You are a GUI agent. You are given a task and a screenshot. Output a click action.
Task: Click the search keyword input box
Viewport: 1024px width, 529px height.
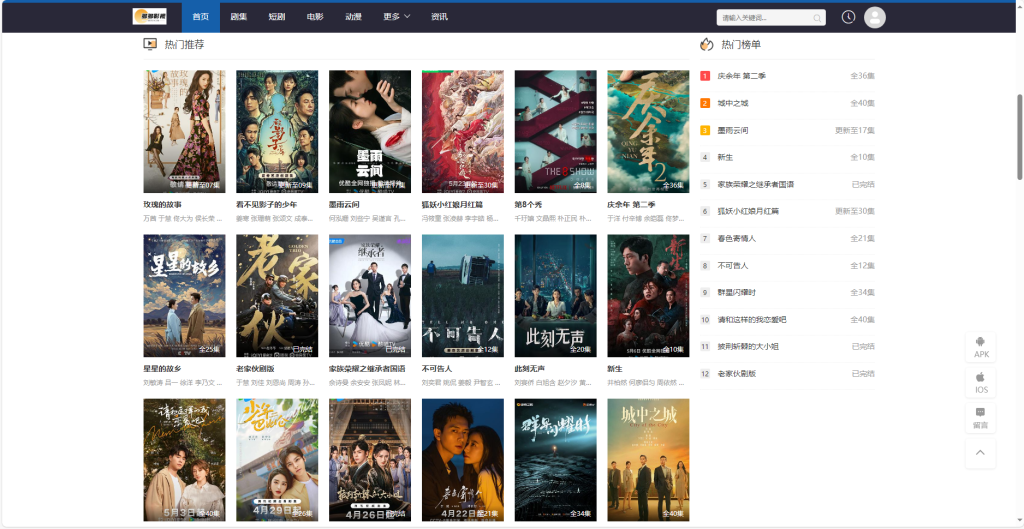pyautogui.click(x=763, y=18)
